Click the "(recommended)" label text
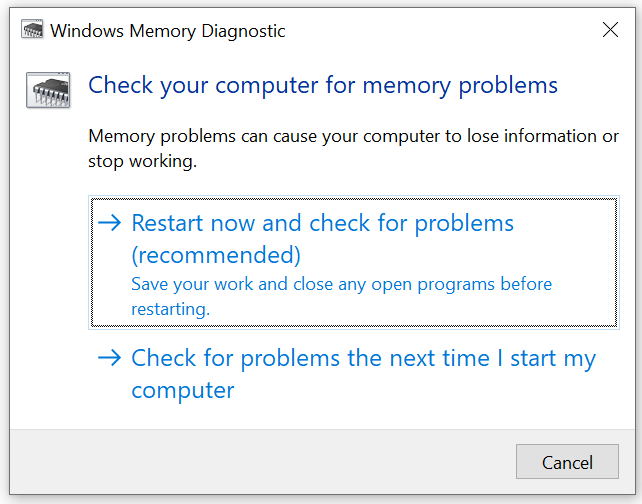Viewport: 642px width, 504px height. pos(216,255)
